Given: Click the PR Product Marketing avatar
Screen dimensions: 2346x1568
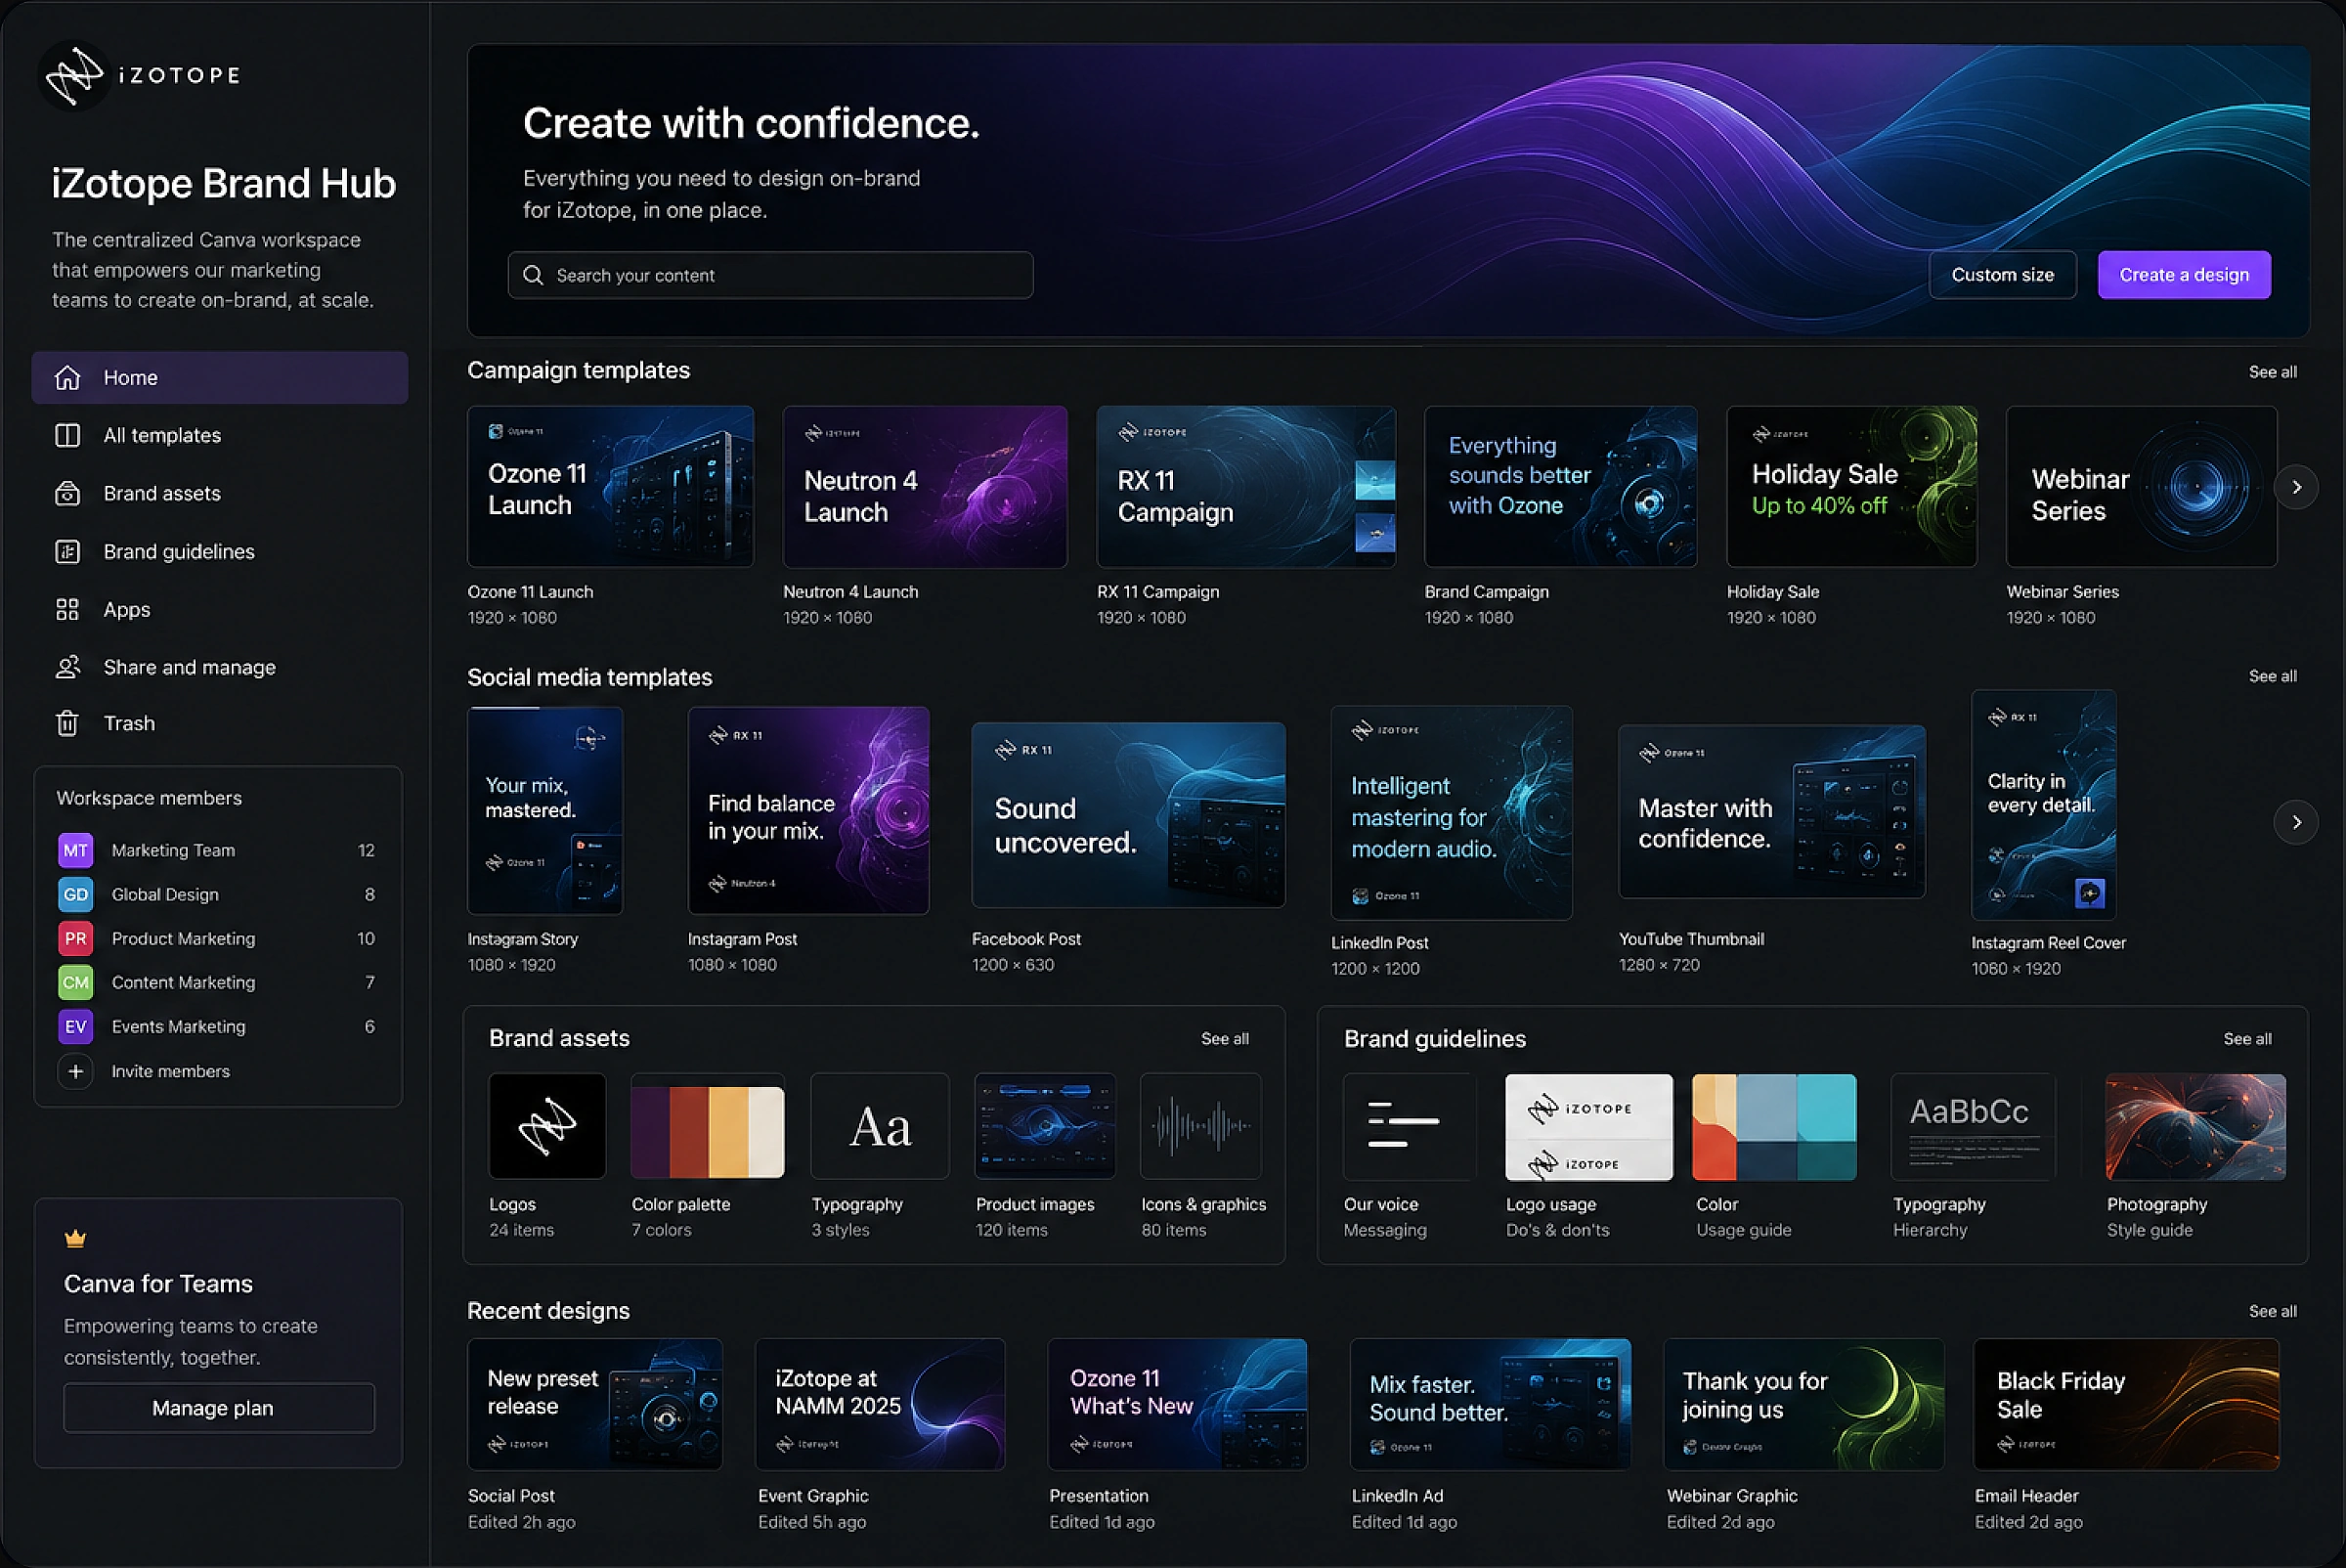Looking at the screenshot, I should 76,938.
